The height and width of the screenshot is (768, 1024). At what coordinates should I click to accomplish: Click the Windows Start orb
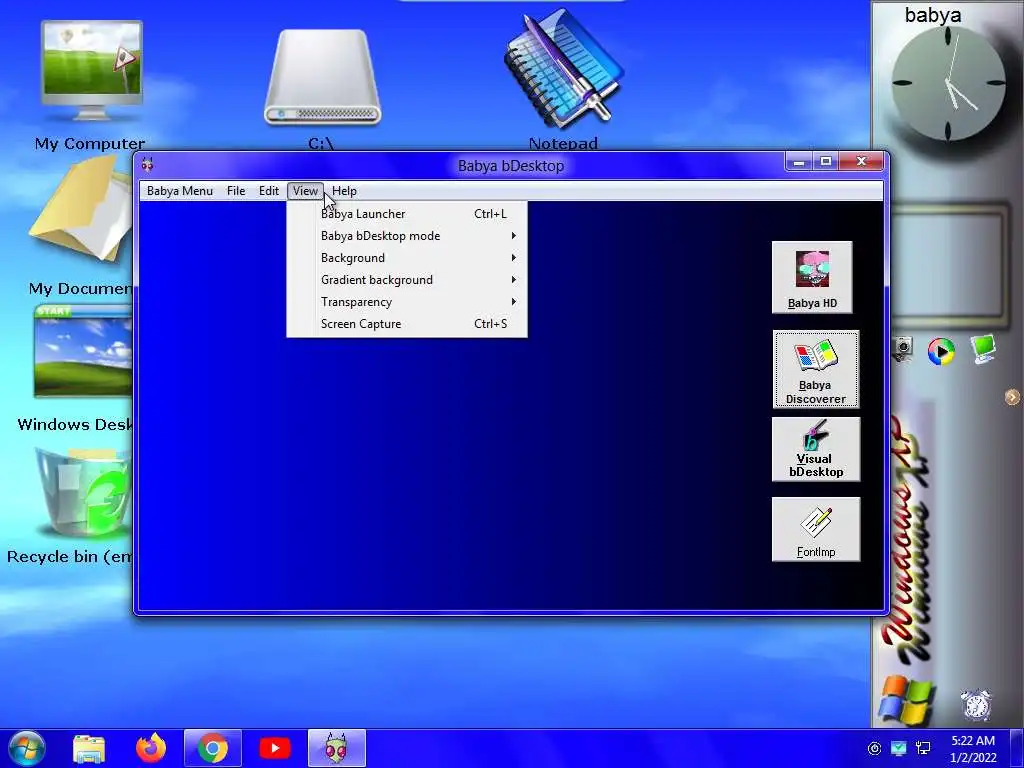click(x=27, y=748)
